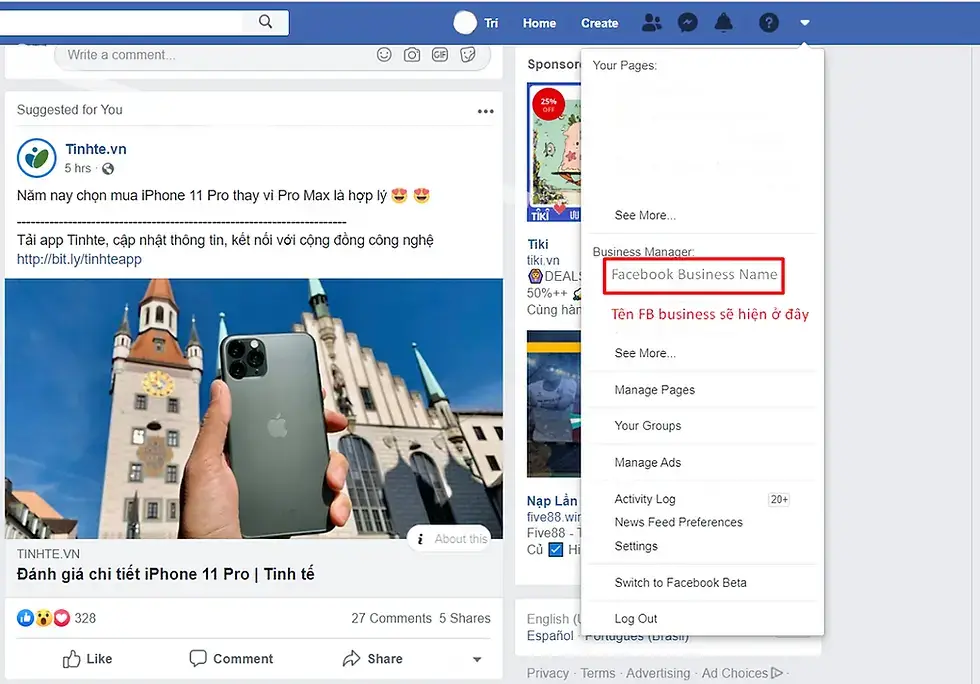Open the three-dot options on the suggested post

tap(486, 111)
